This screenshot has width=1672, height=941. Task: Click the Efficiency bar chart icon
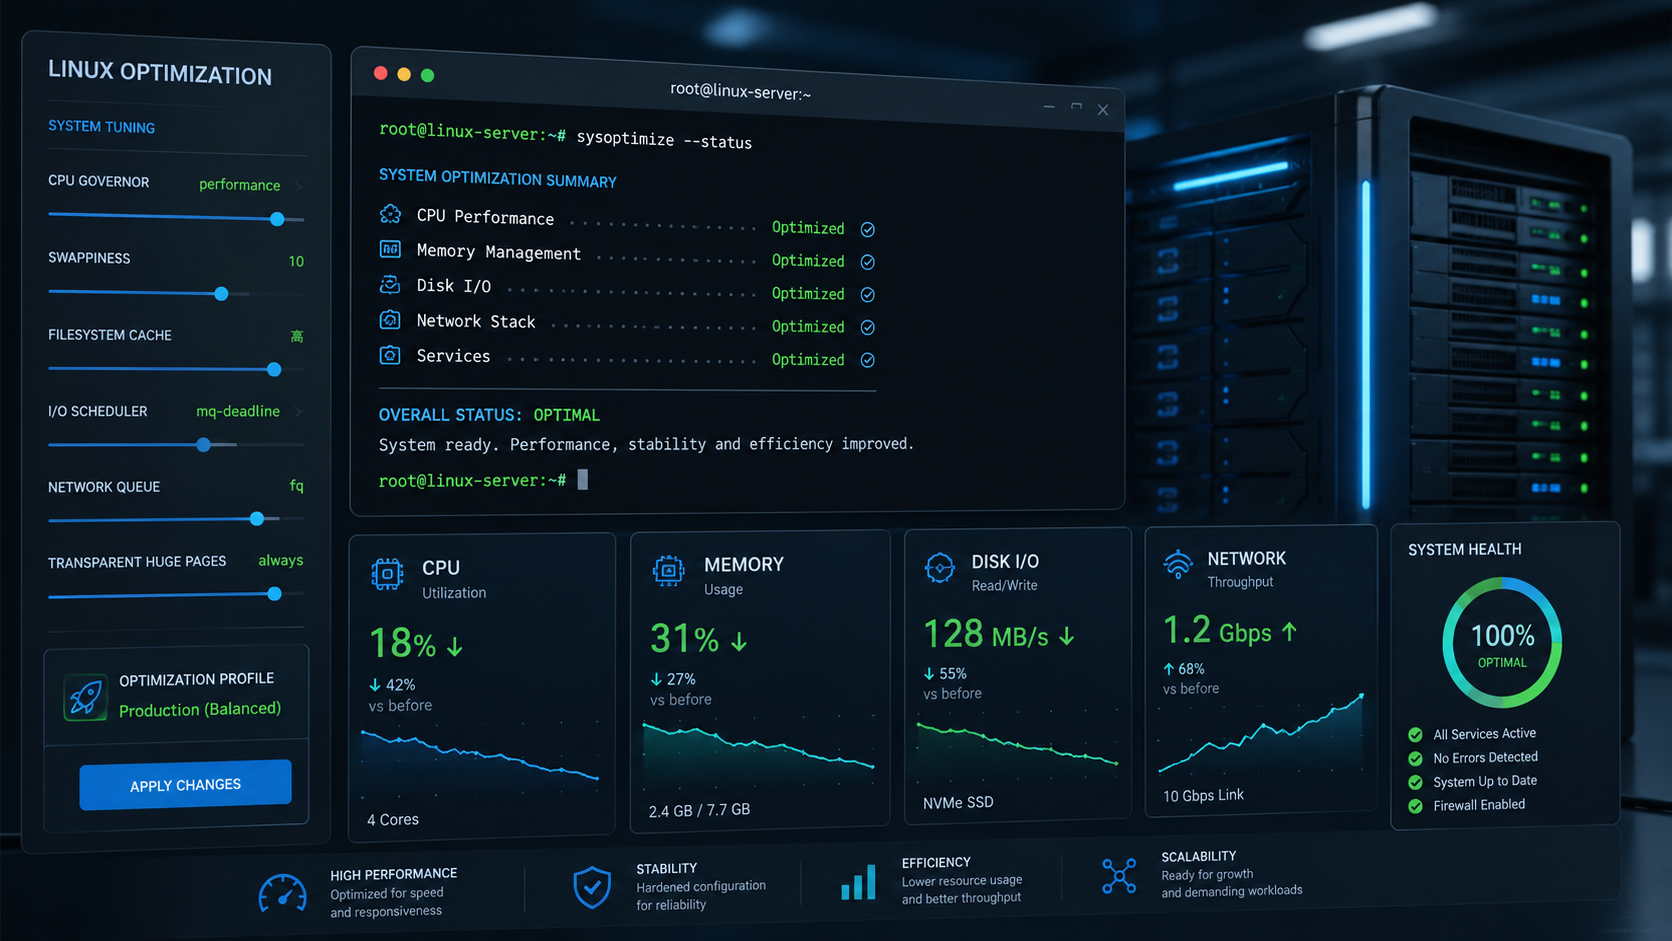(858, 882)
